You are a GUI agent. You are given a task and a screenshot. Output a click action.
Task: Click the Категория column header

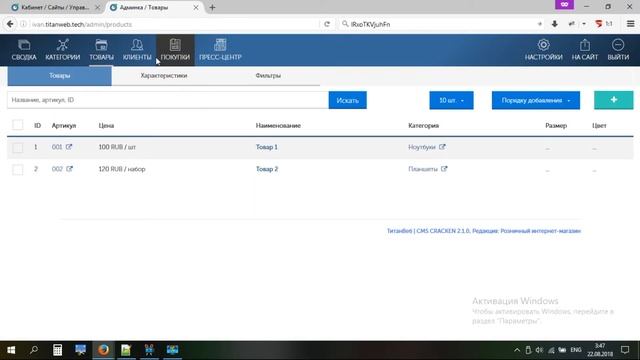coord(424,125)
